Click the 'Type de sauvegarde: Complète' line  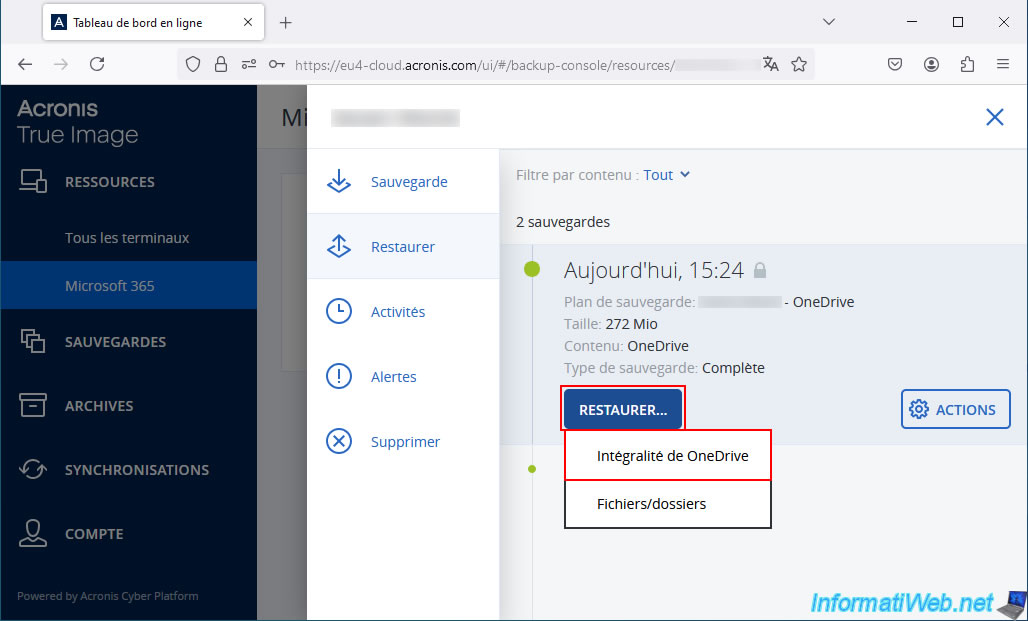664,368
